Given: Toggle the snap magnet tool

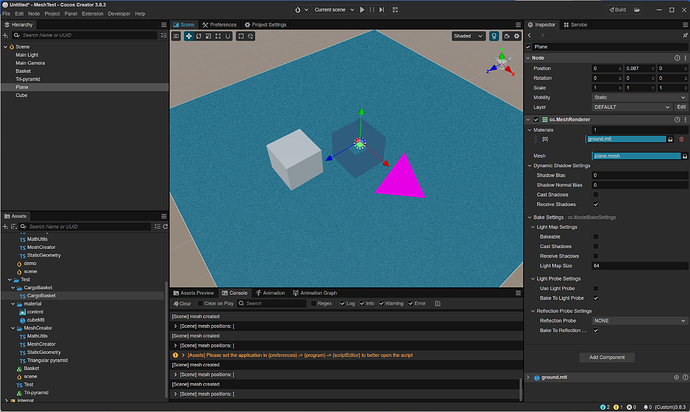Looking at the screenshot, I should [x=228, y=36].
